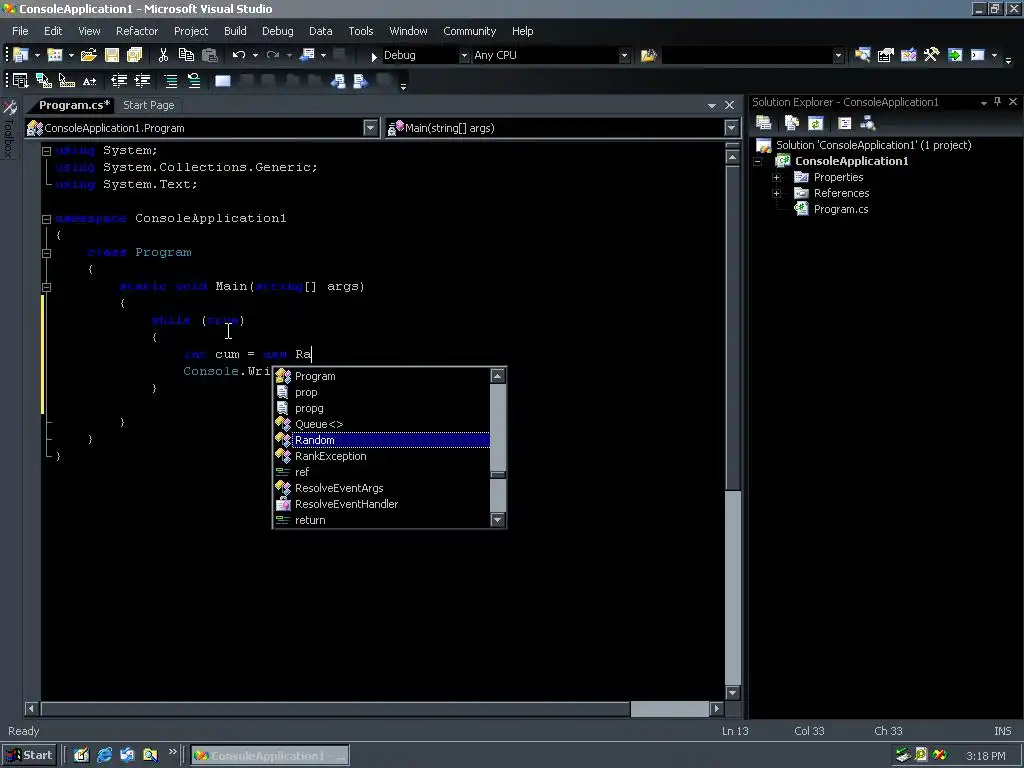Collapse the Main method outlining box

46,287
